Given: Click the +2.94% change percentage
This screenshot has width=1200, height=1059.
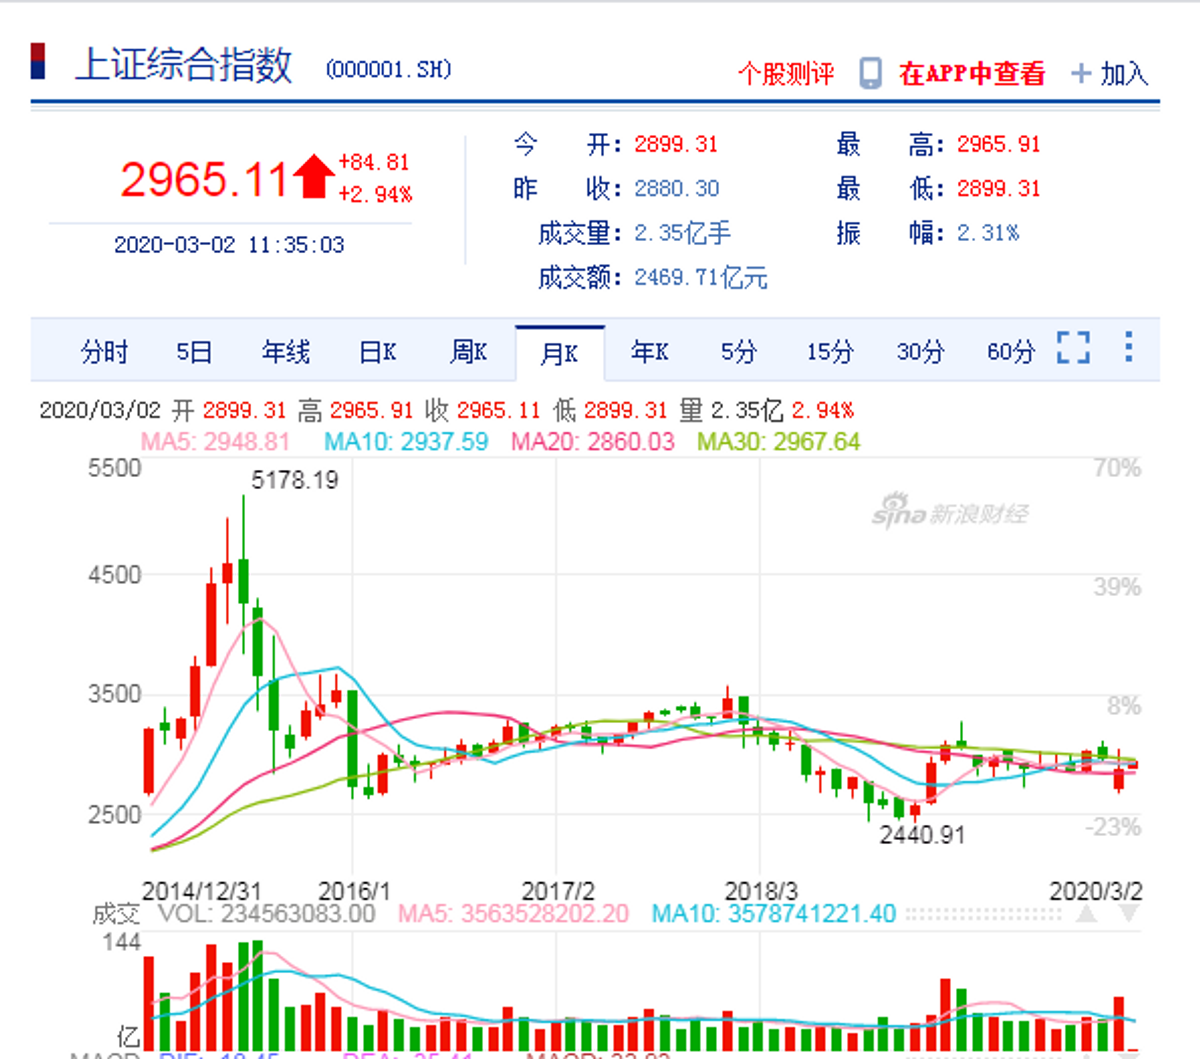Looking at the screenshot, I should tap(375, 194).
